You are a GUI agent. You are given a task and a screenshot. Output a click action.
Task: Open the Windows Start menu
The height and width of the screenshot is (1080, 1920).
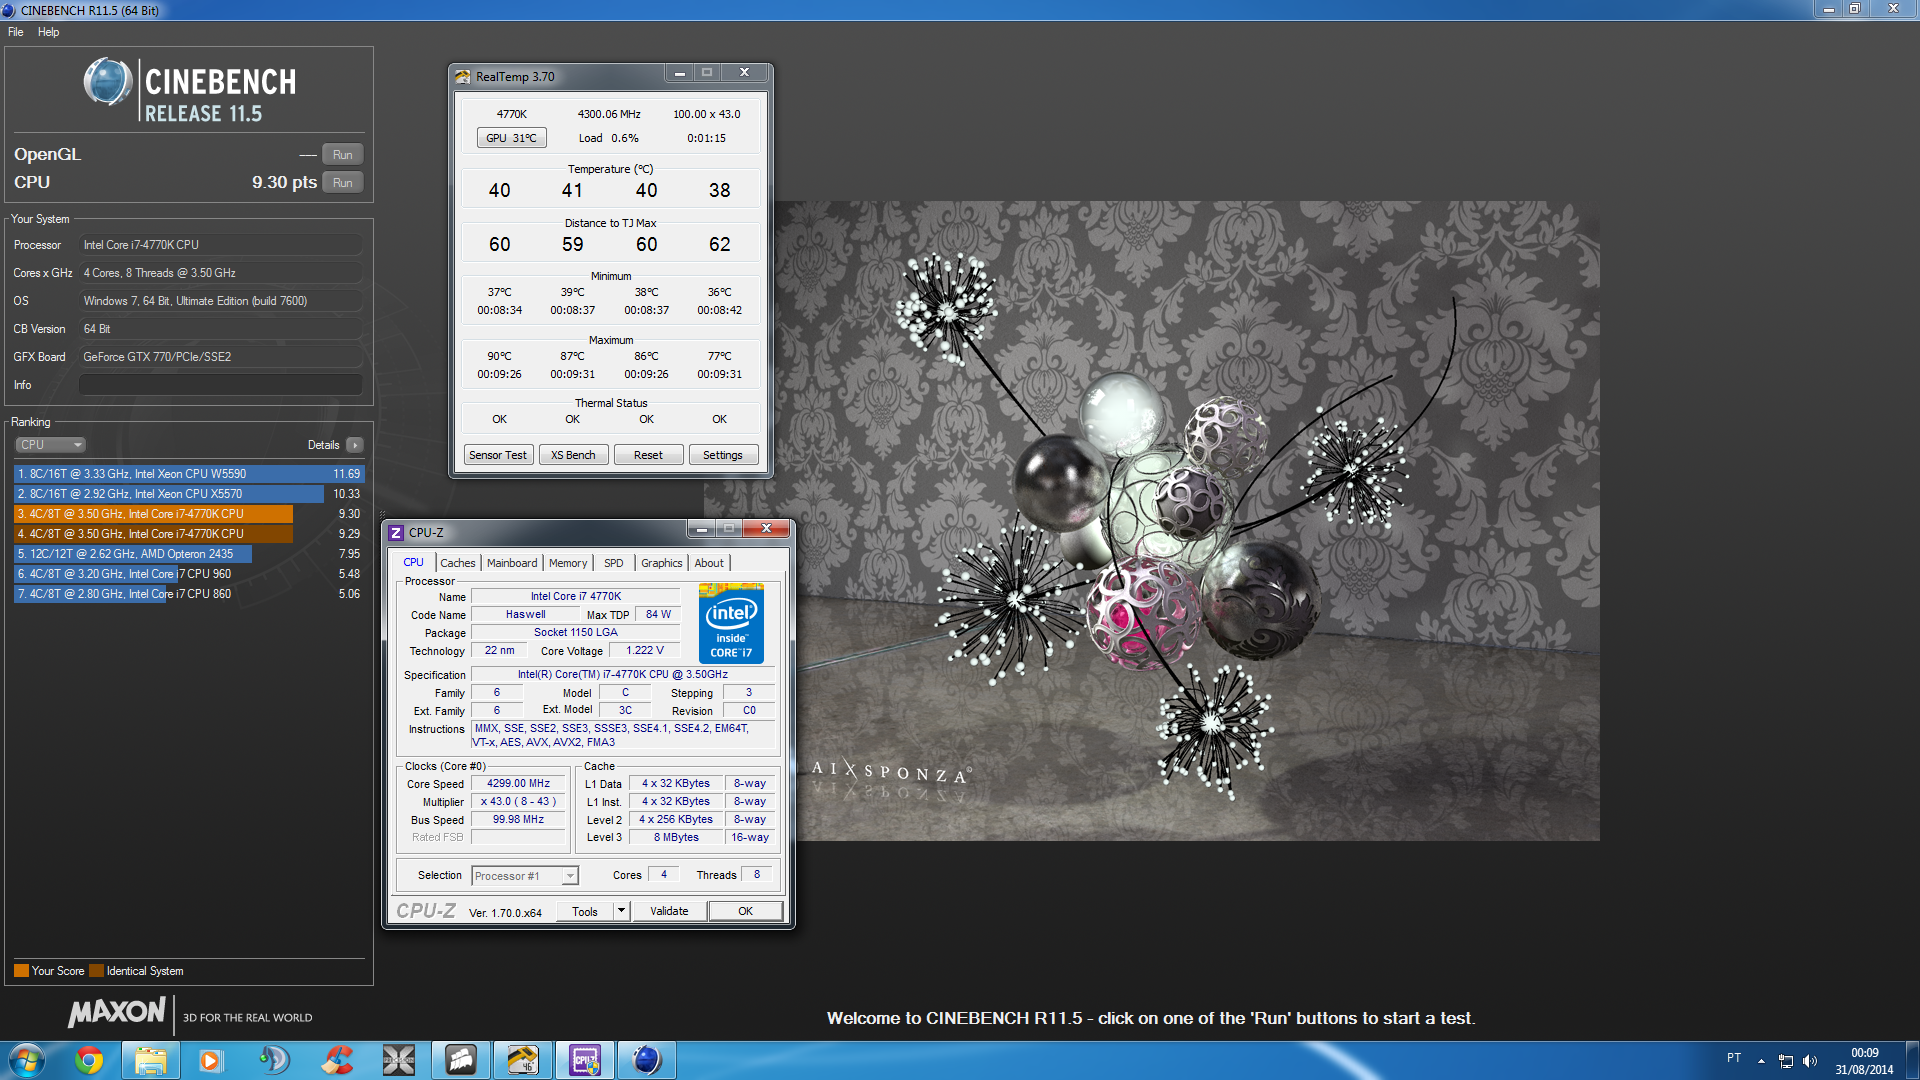pyautogui.click(x=27, y=1060)
